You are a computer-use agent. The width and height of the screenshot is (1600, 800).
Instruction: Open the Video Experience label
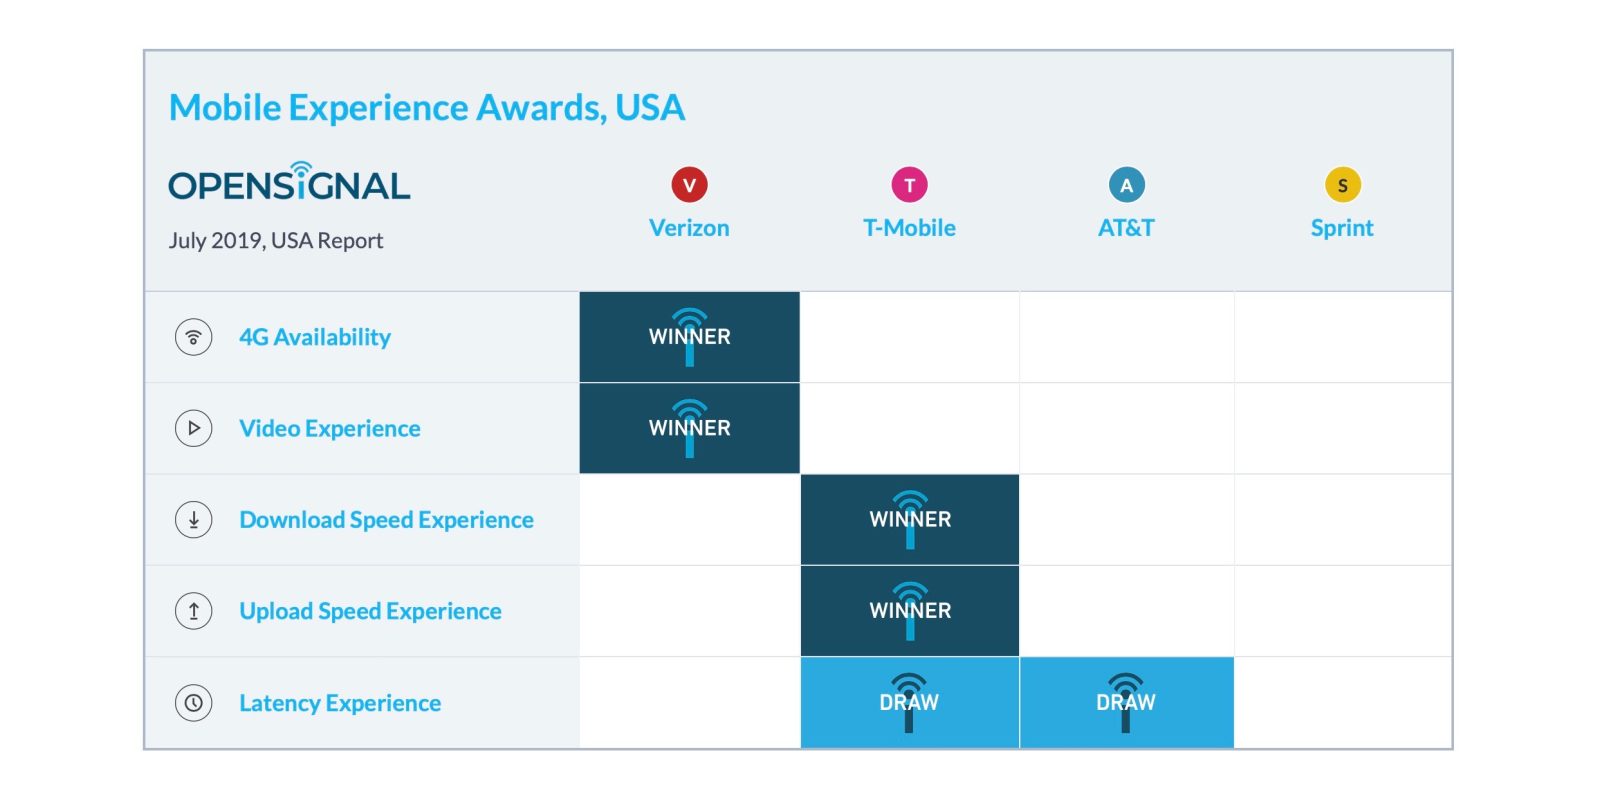(330, 428)
